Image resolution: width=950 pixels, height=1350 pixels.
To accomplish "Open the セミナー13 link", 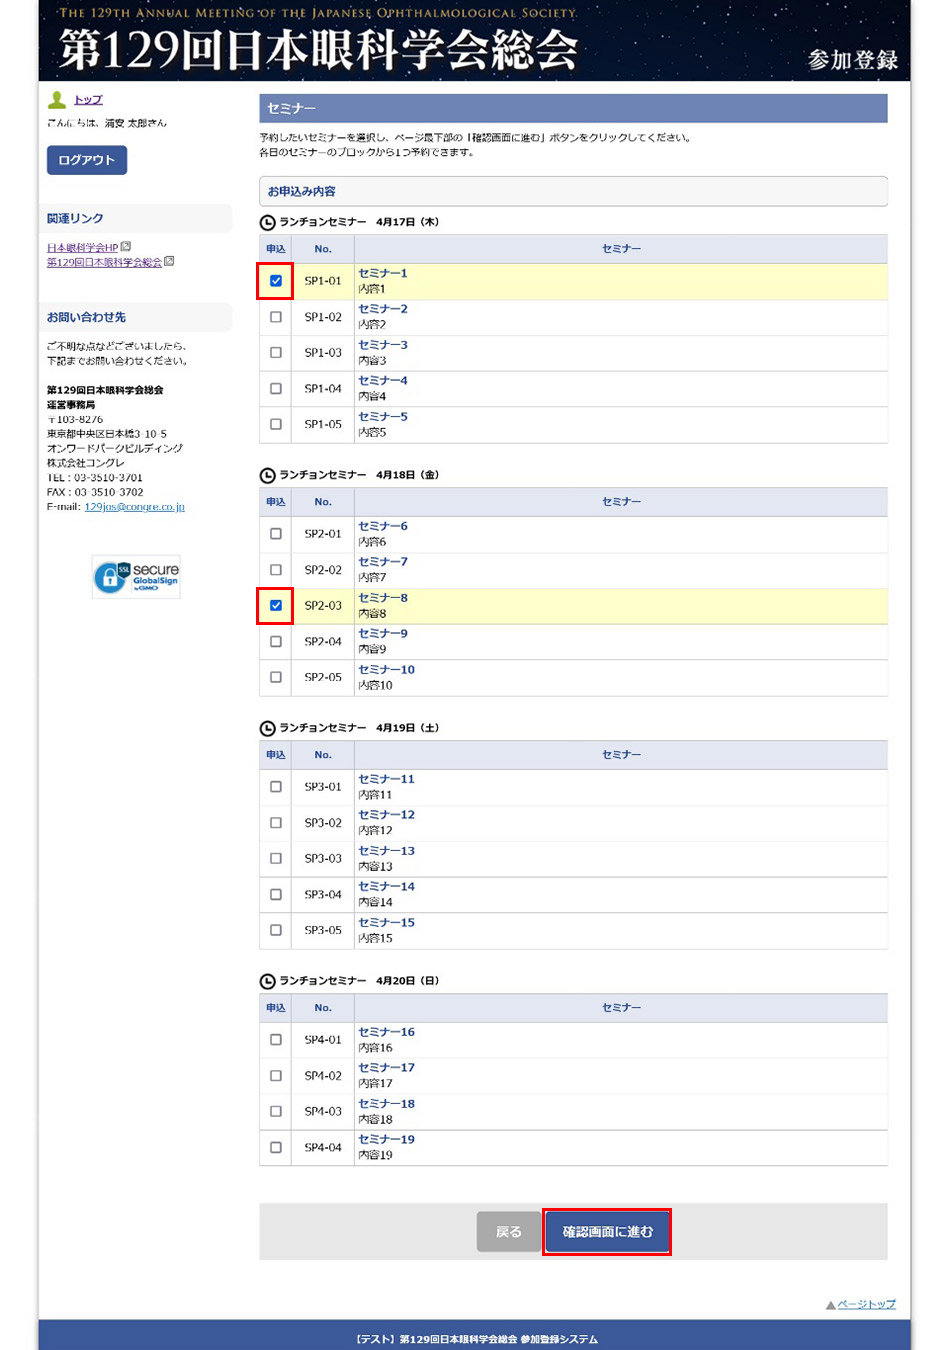I will (x=386, y=851).
